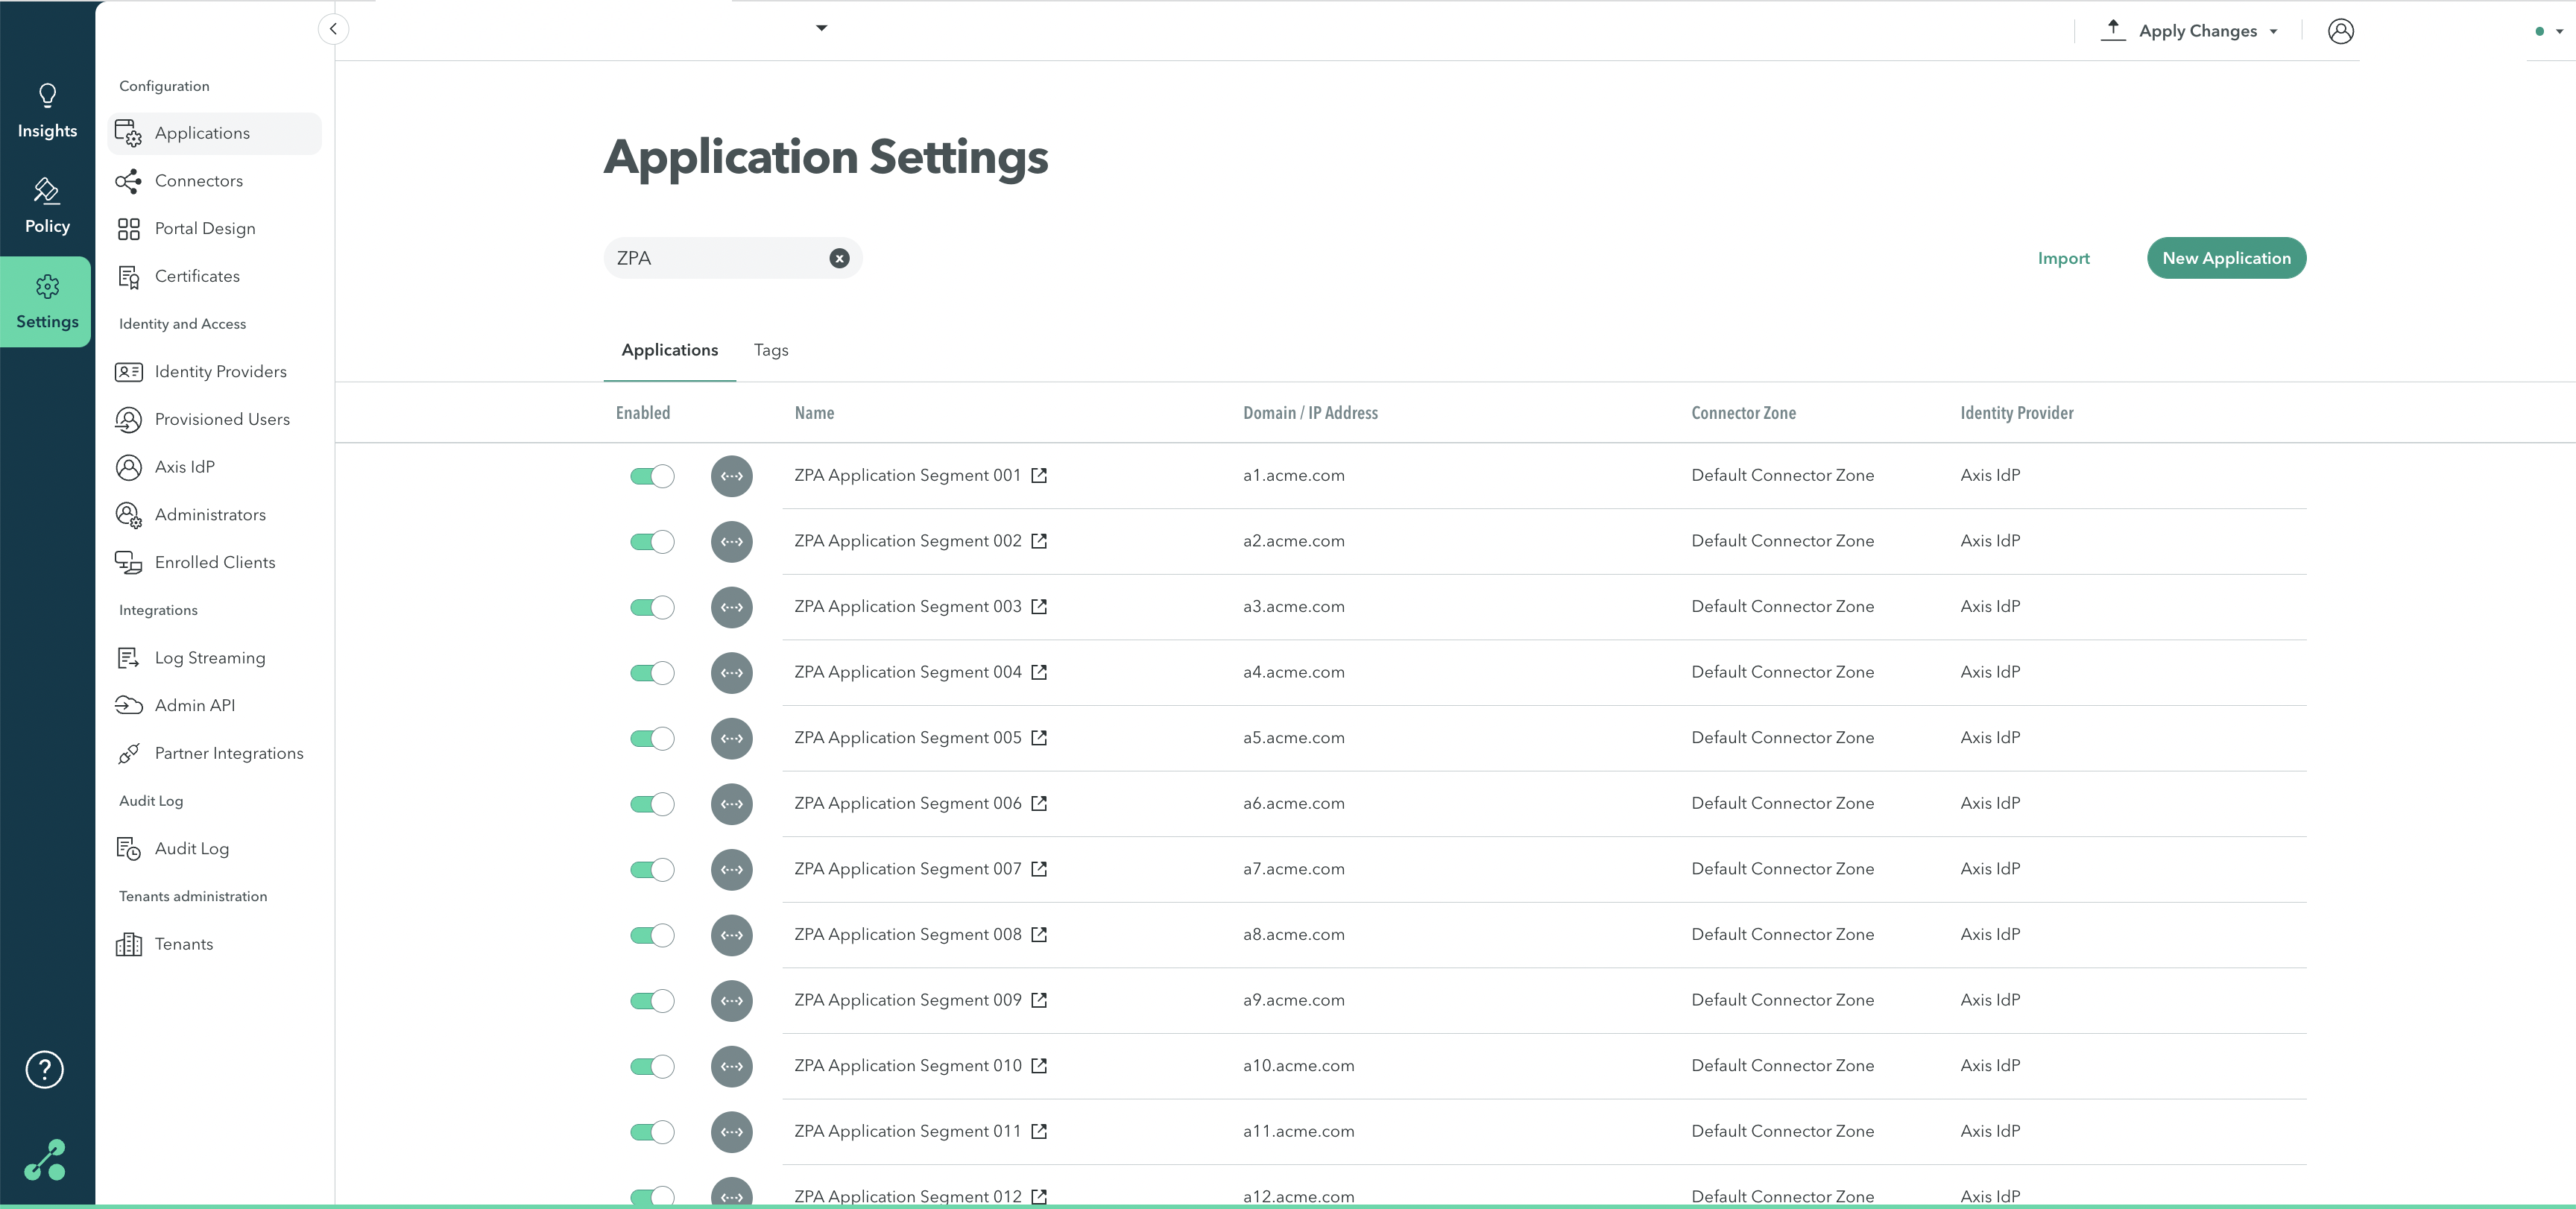
Task: Toggle off ZPA Application Segment 005
Action: point(652,738)
